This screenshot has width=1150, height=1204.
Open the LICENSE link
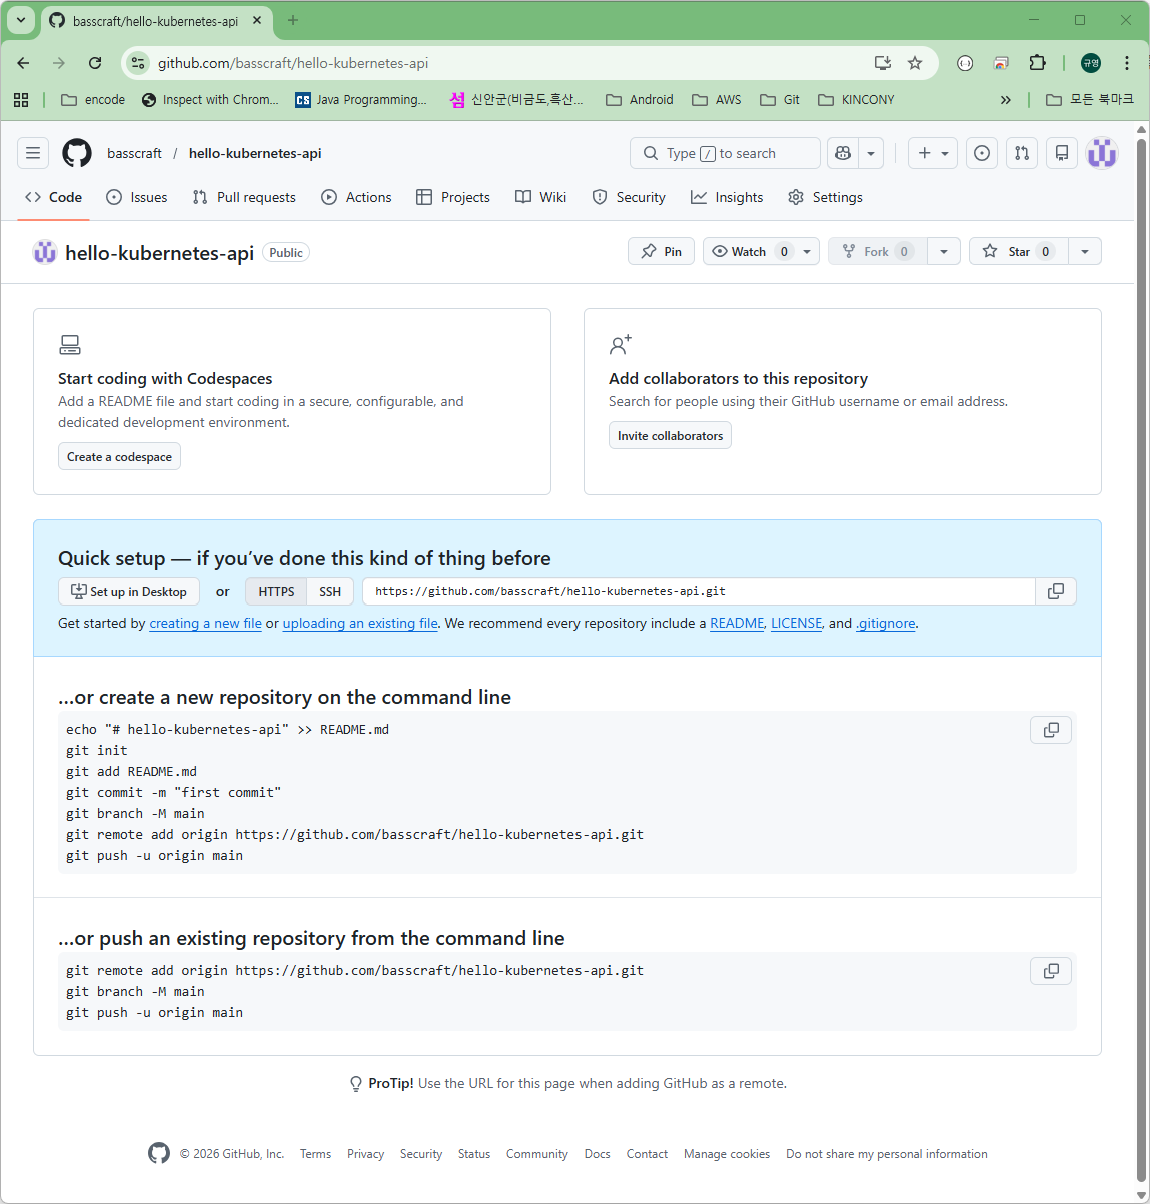pos(797,623)
